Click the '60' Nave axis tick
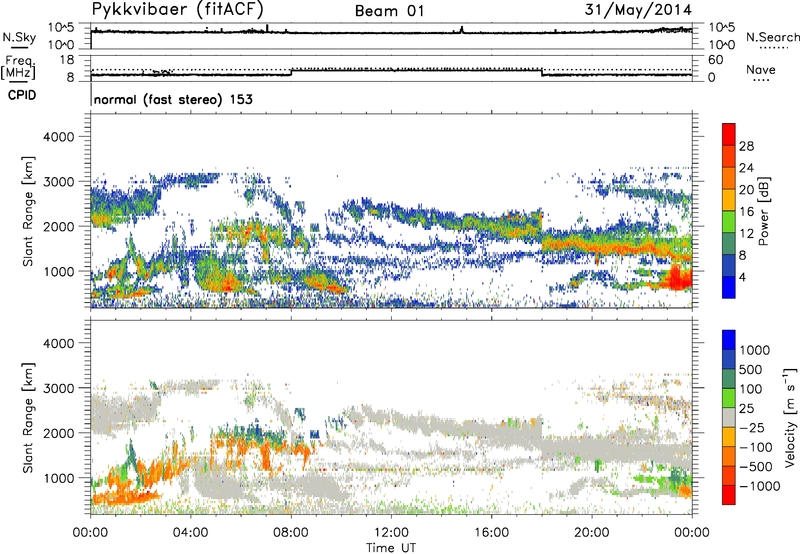800x554 pixels. click(x=715, y=60)
